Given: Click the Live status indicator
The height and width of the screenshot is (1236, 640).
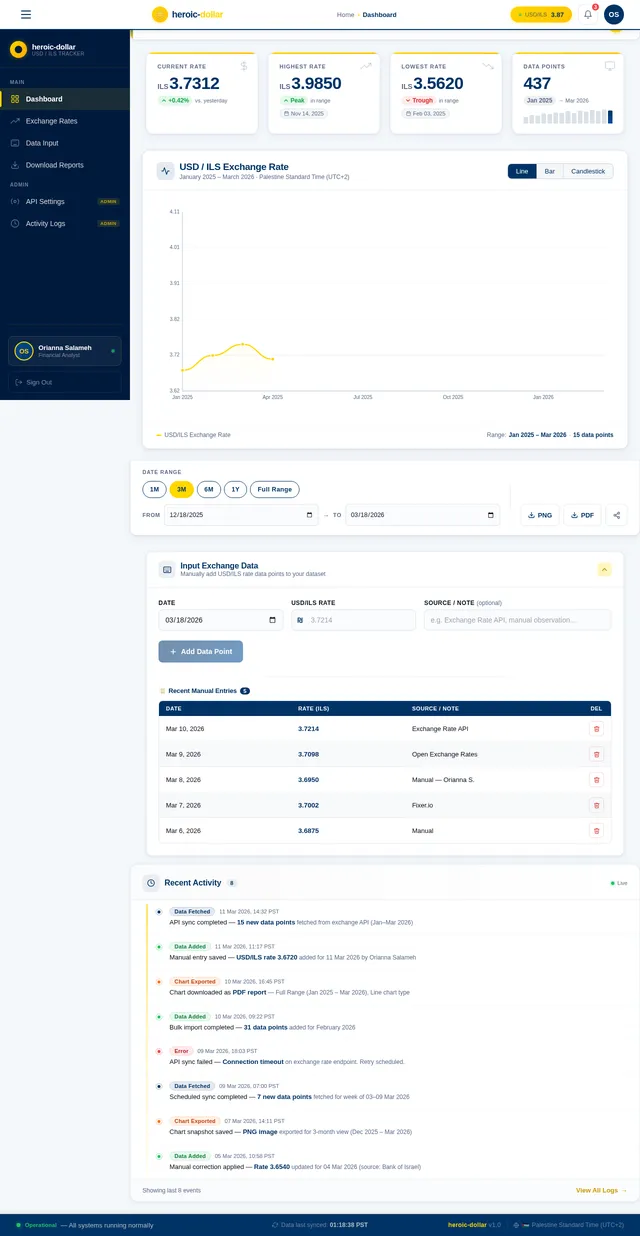Looking at the screenshot, I should (619, 884).
